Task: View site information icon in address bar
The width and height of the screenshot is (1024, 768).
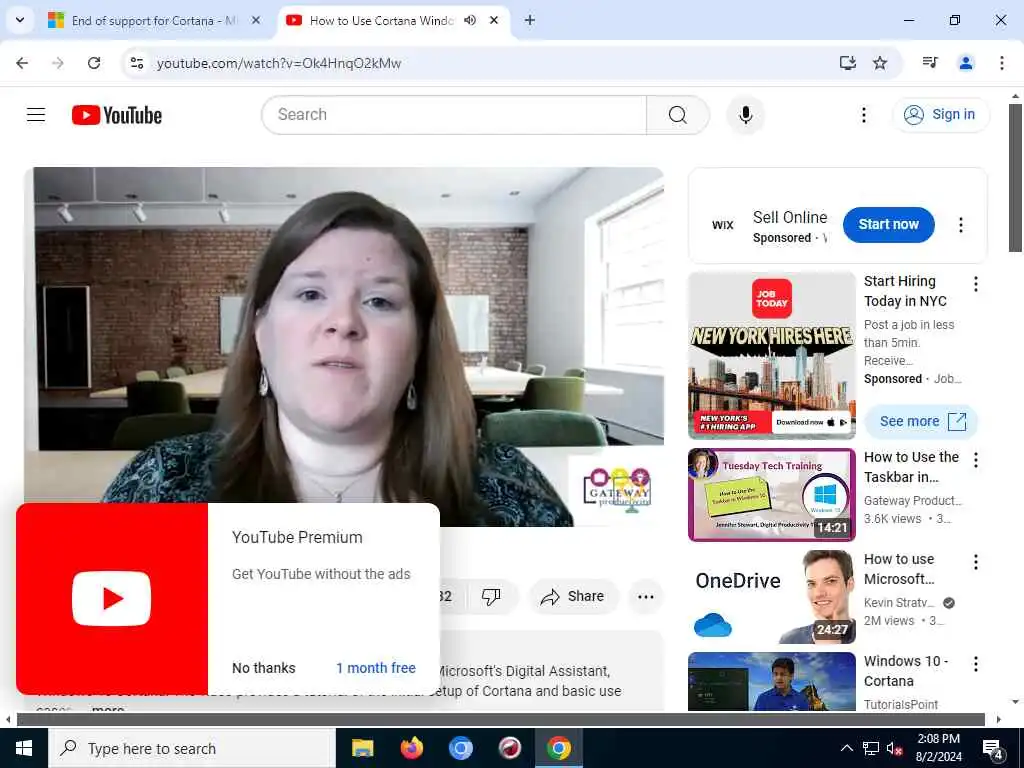Action: point(136,63)
